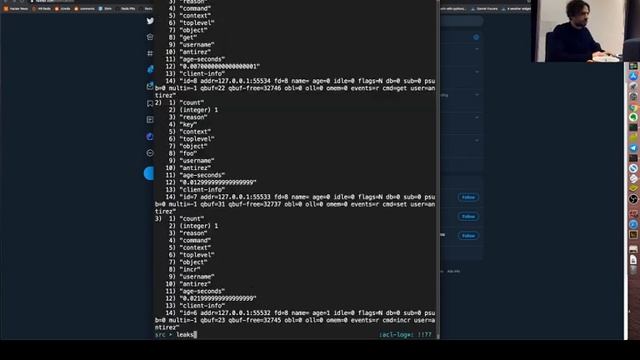Click client-info line starting "id=7 addr=127.0.0.1:55533"
This screenshot has width=640, height=360.
[x=295, y=204]
